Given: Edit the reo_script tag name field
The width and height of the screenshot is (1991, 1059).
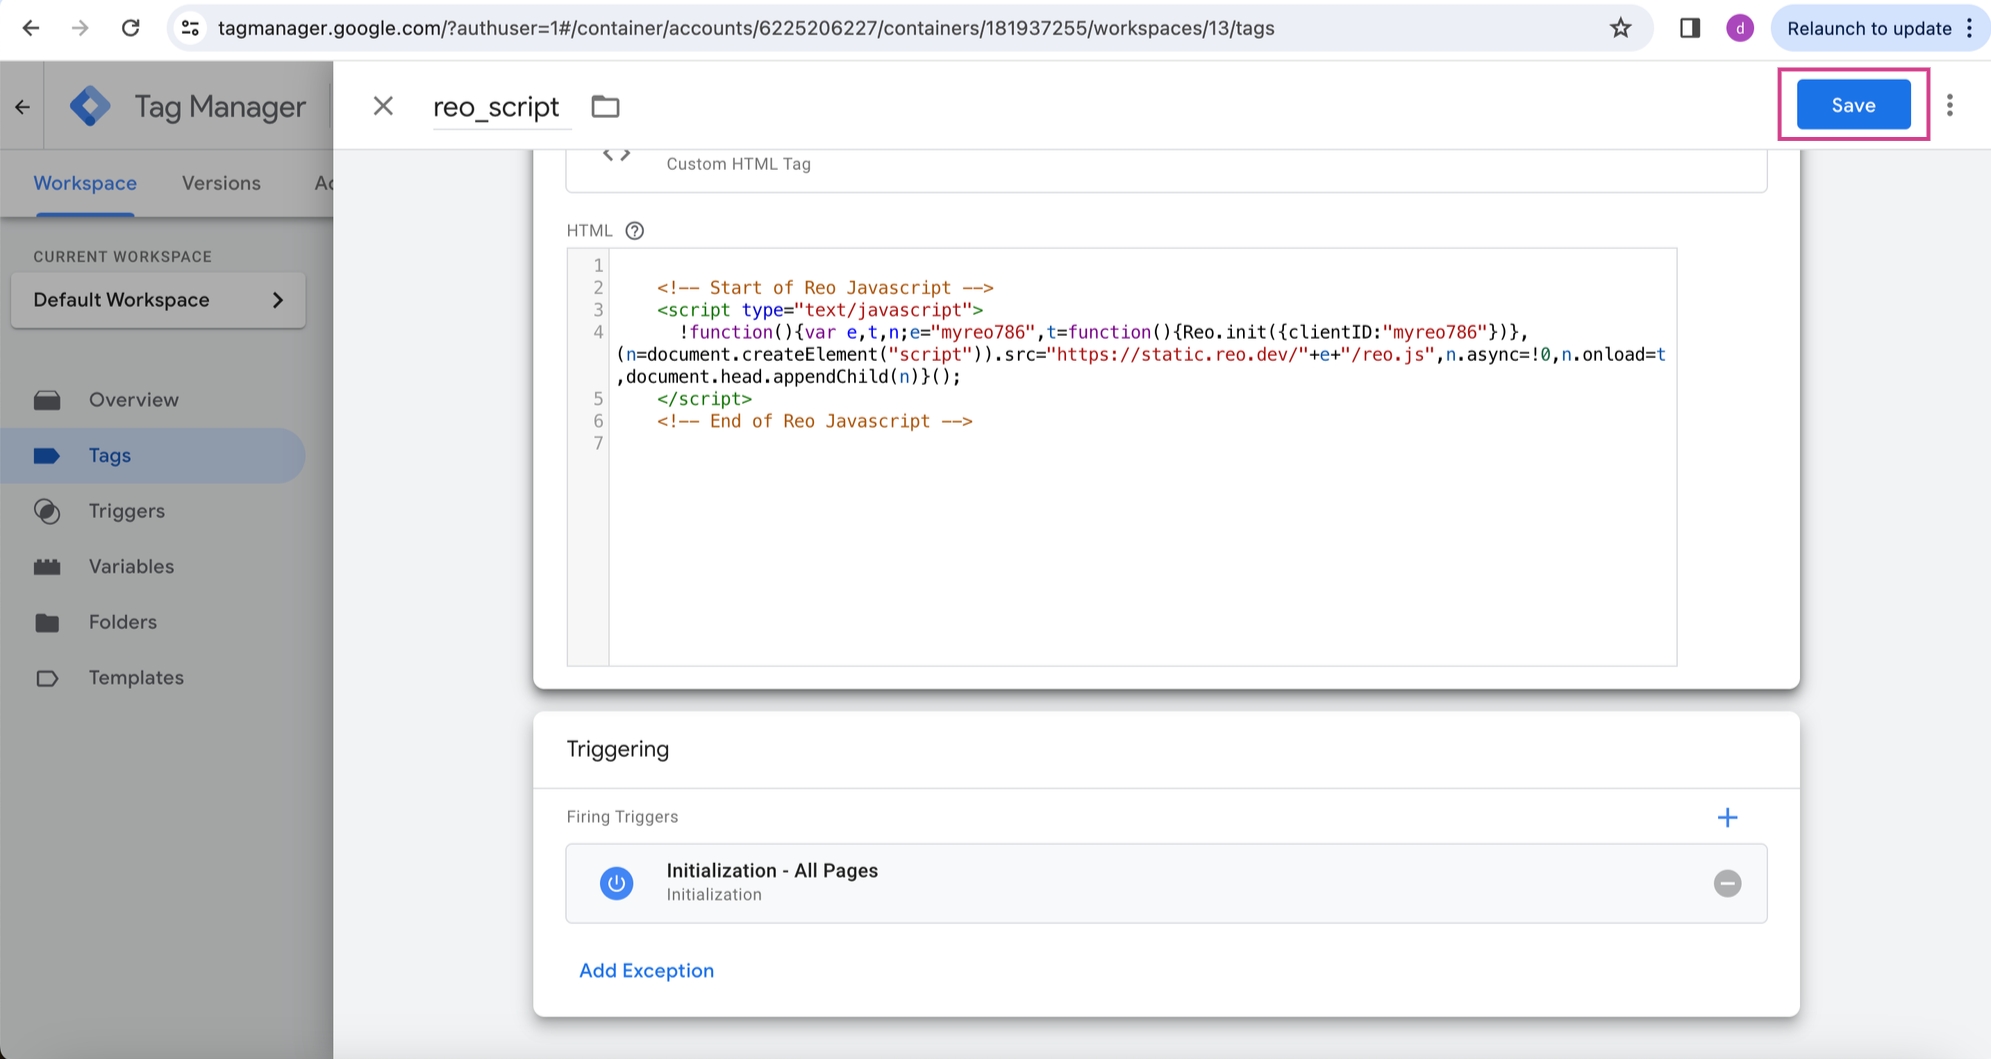Looking at the screenshot, I should 496,107.
